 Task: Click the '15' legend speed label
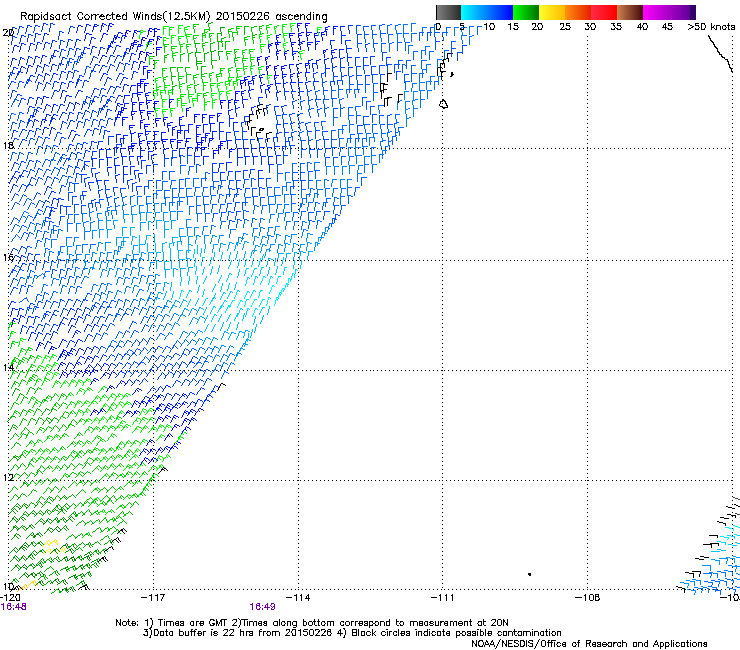tap(513, 27)
